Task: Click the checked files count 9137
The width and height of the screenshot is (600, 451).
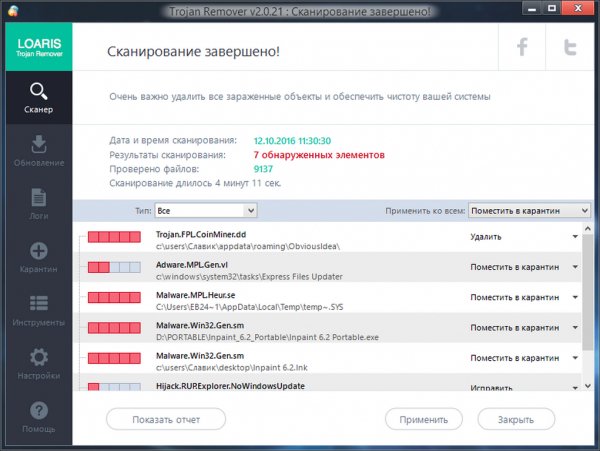Action: tap(263, 169)
